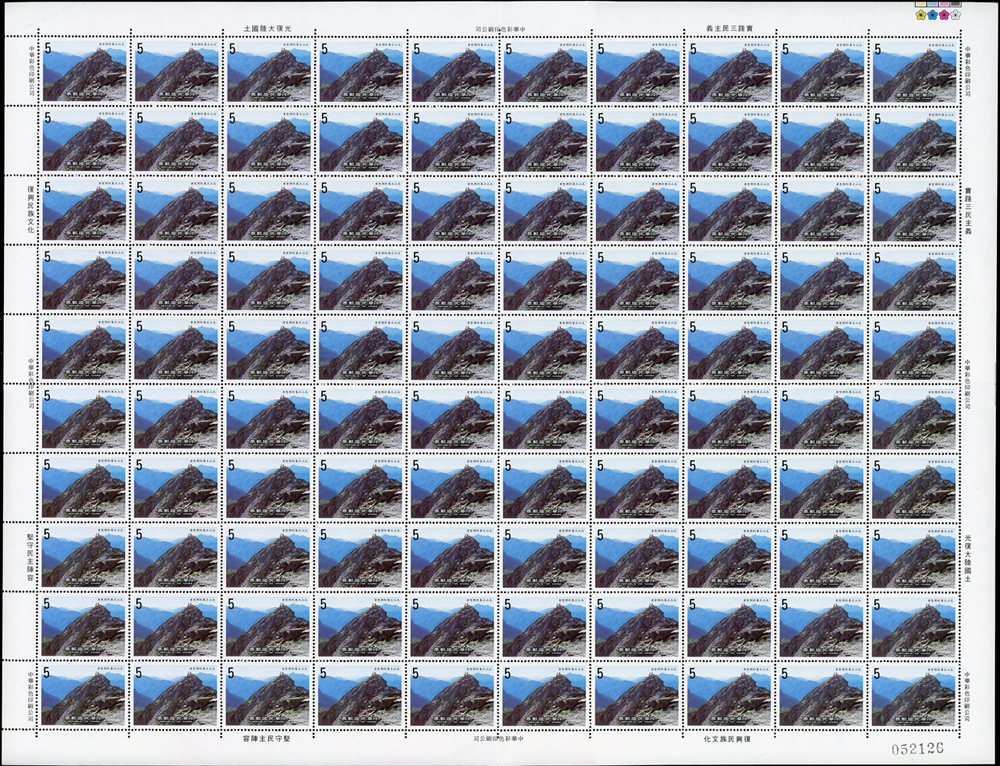Select the bottom-right stamp above serial number
The height and width of the screenshot is (766, 1000).
pos(914,695)
